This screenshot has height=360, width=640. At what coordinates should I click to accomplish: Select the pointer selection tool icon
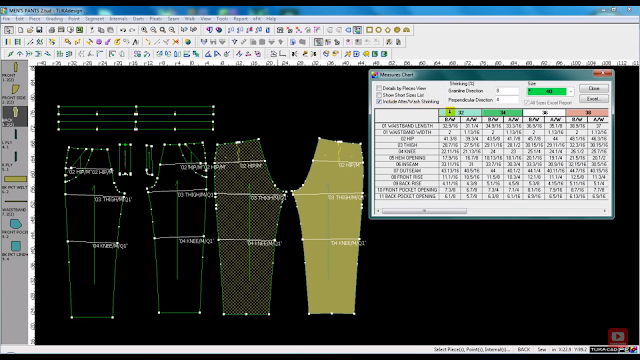click(x=9, y=30)
